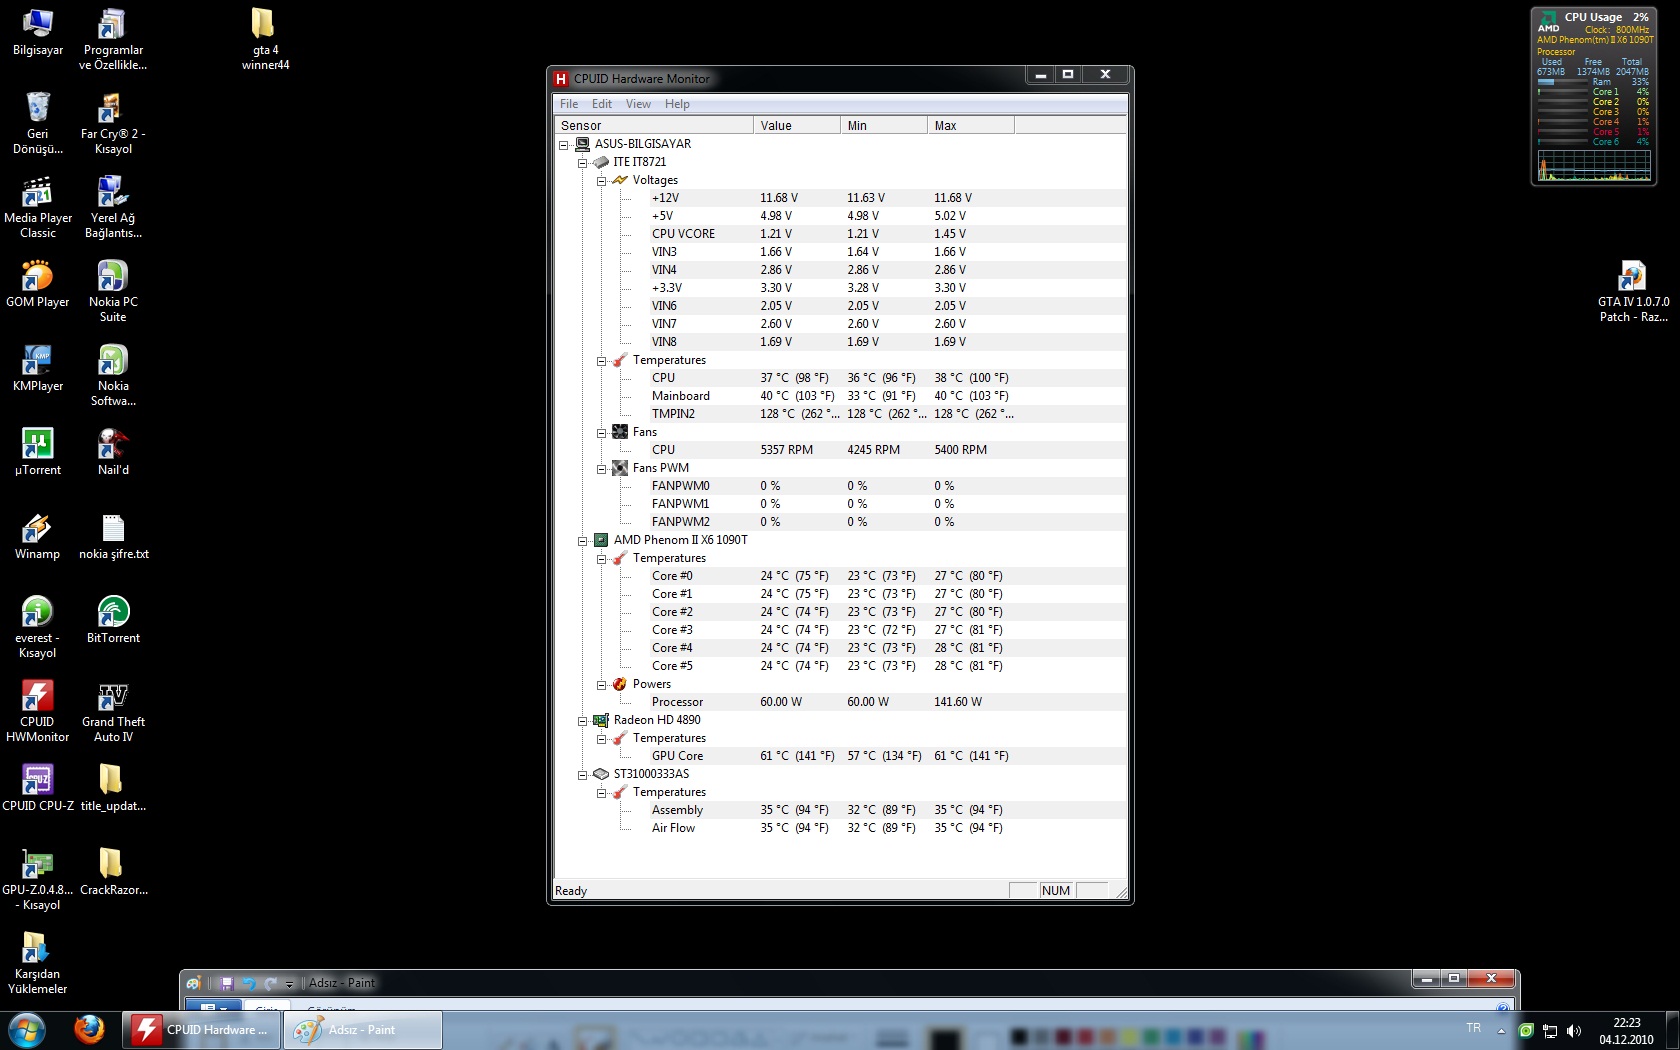Launch Firefox from the taskbar
This screenshot has height=1050, width=1680.
point(89,1029)
